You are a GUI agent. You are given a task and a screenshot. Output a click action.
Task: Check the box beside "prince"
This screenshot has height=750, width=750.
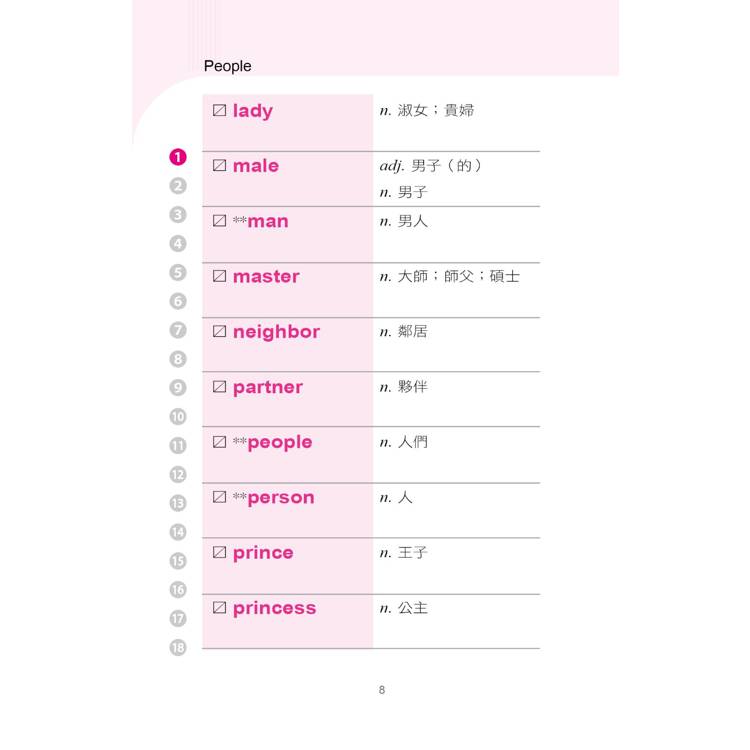click(x=220, y=553)
